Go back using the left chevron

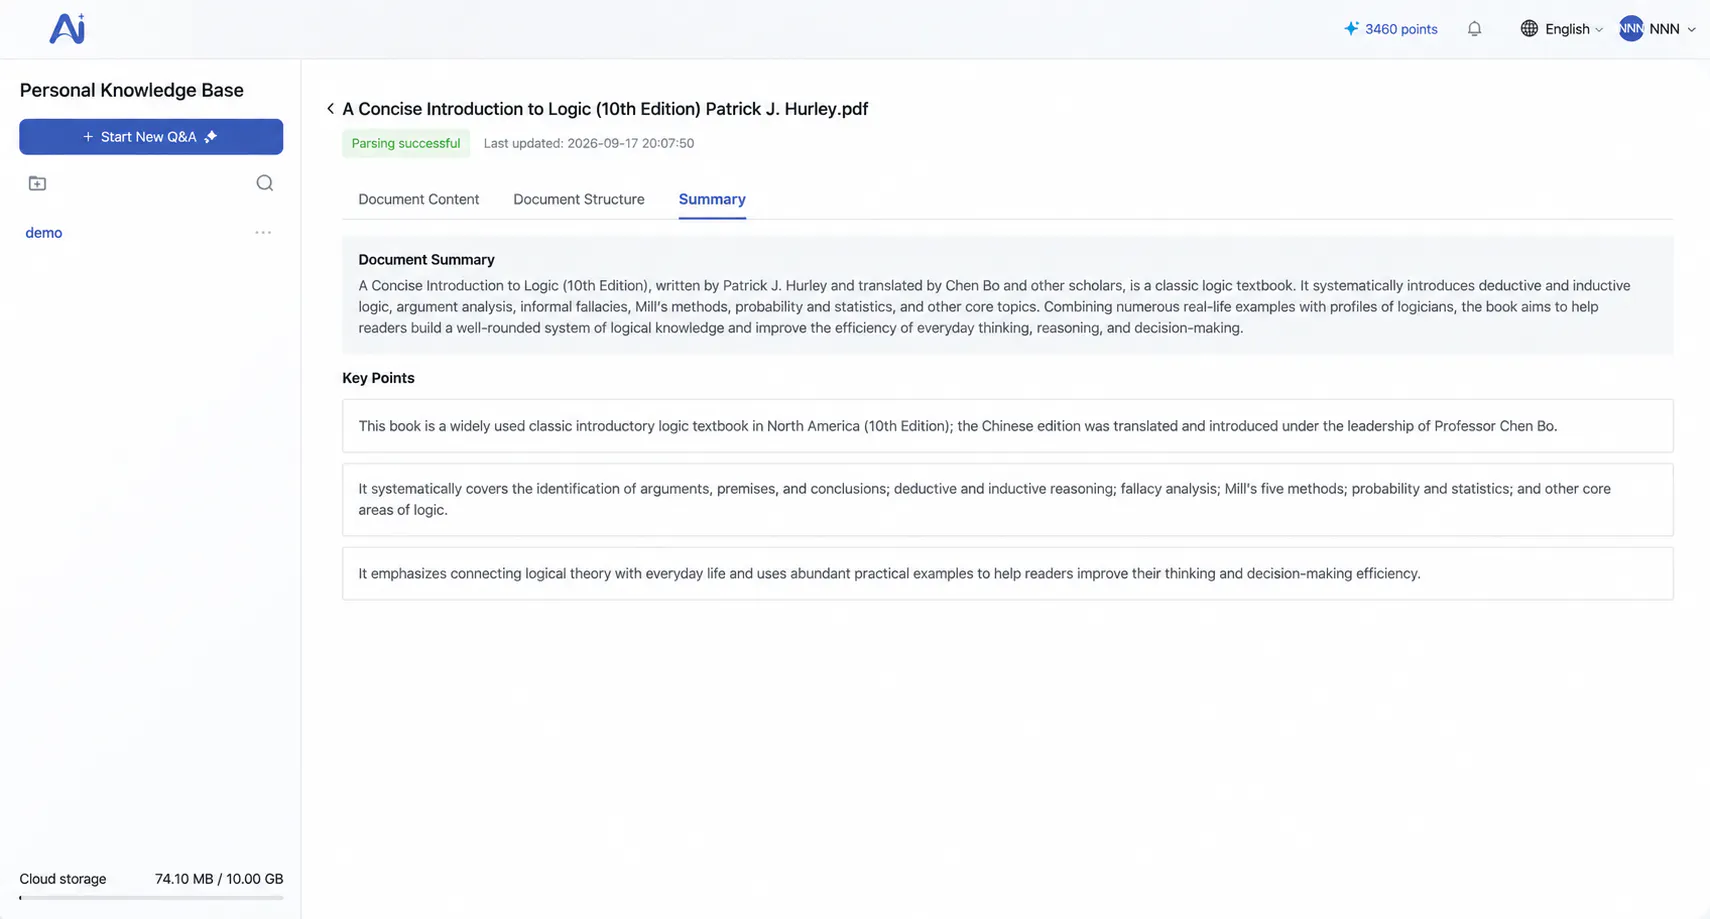pos(330,108)
